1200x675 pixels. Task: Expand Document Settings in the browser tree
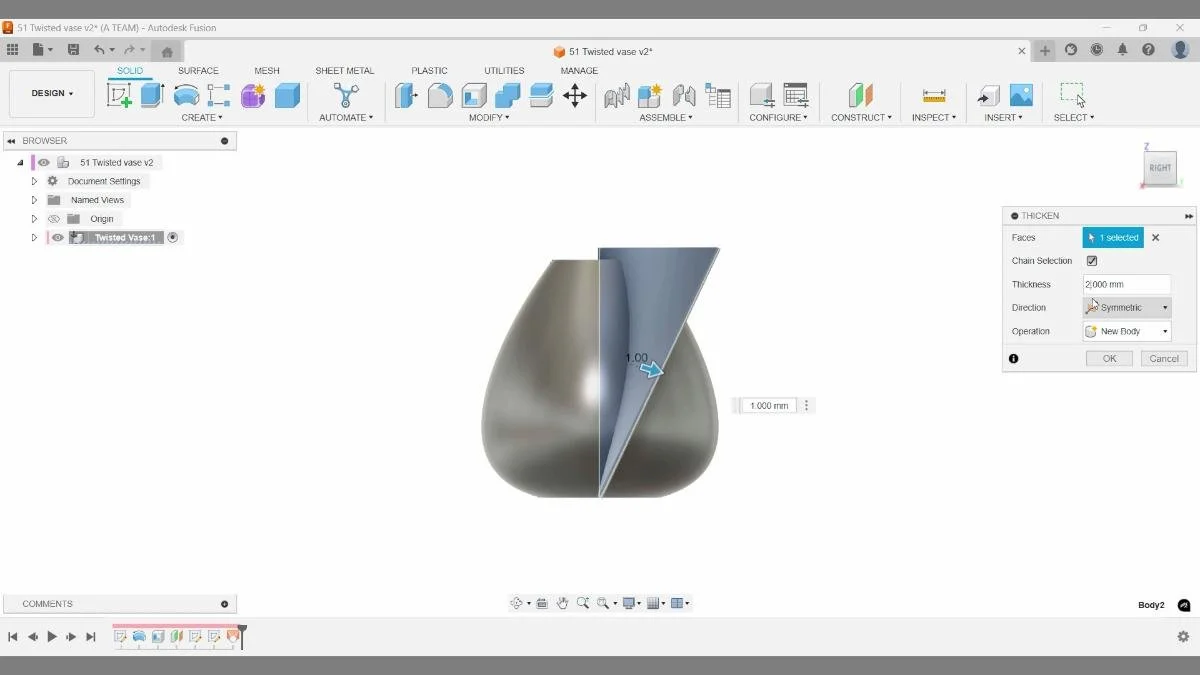(34, 181)
